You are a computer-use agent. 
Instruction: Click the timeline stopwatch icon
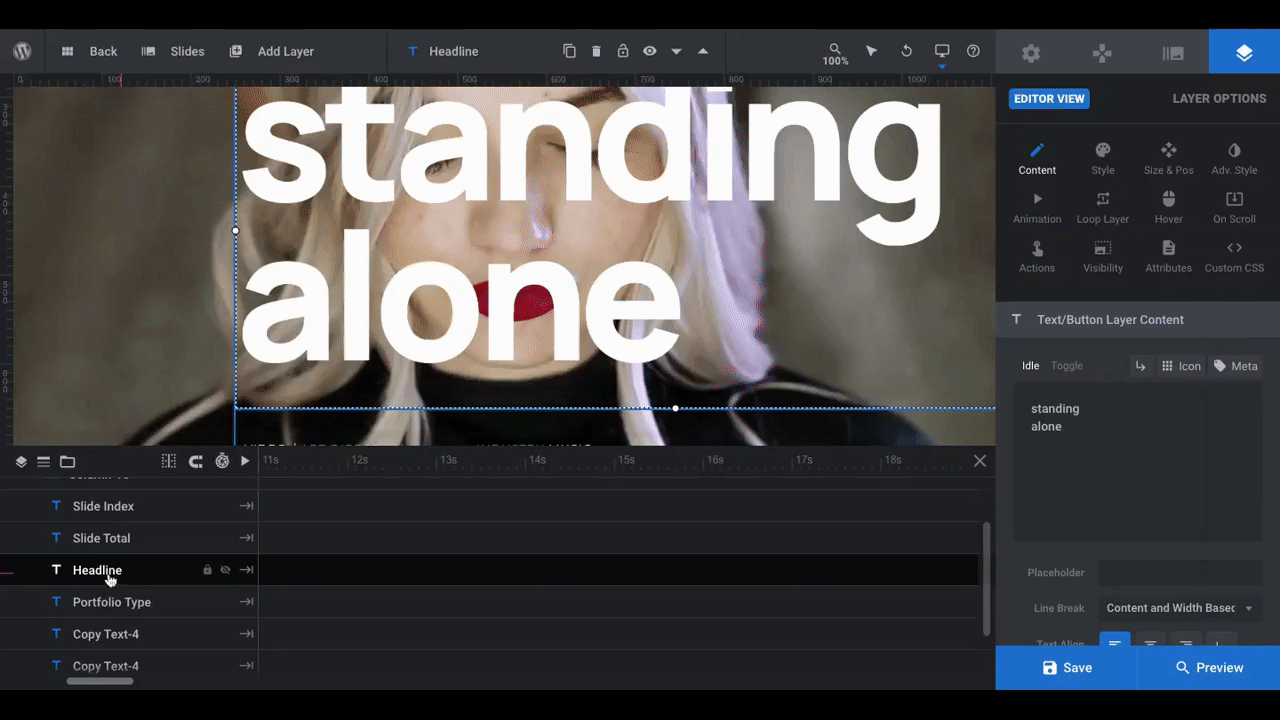pyautogui.click(x=222, y=461)
